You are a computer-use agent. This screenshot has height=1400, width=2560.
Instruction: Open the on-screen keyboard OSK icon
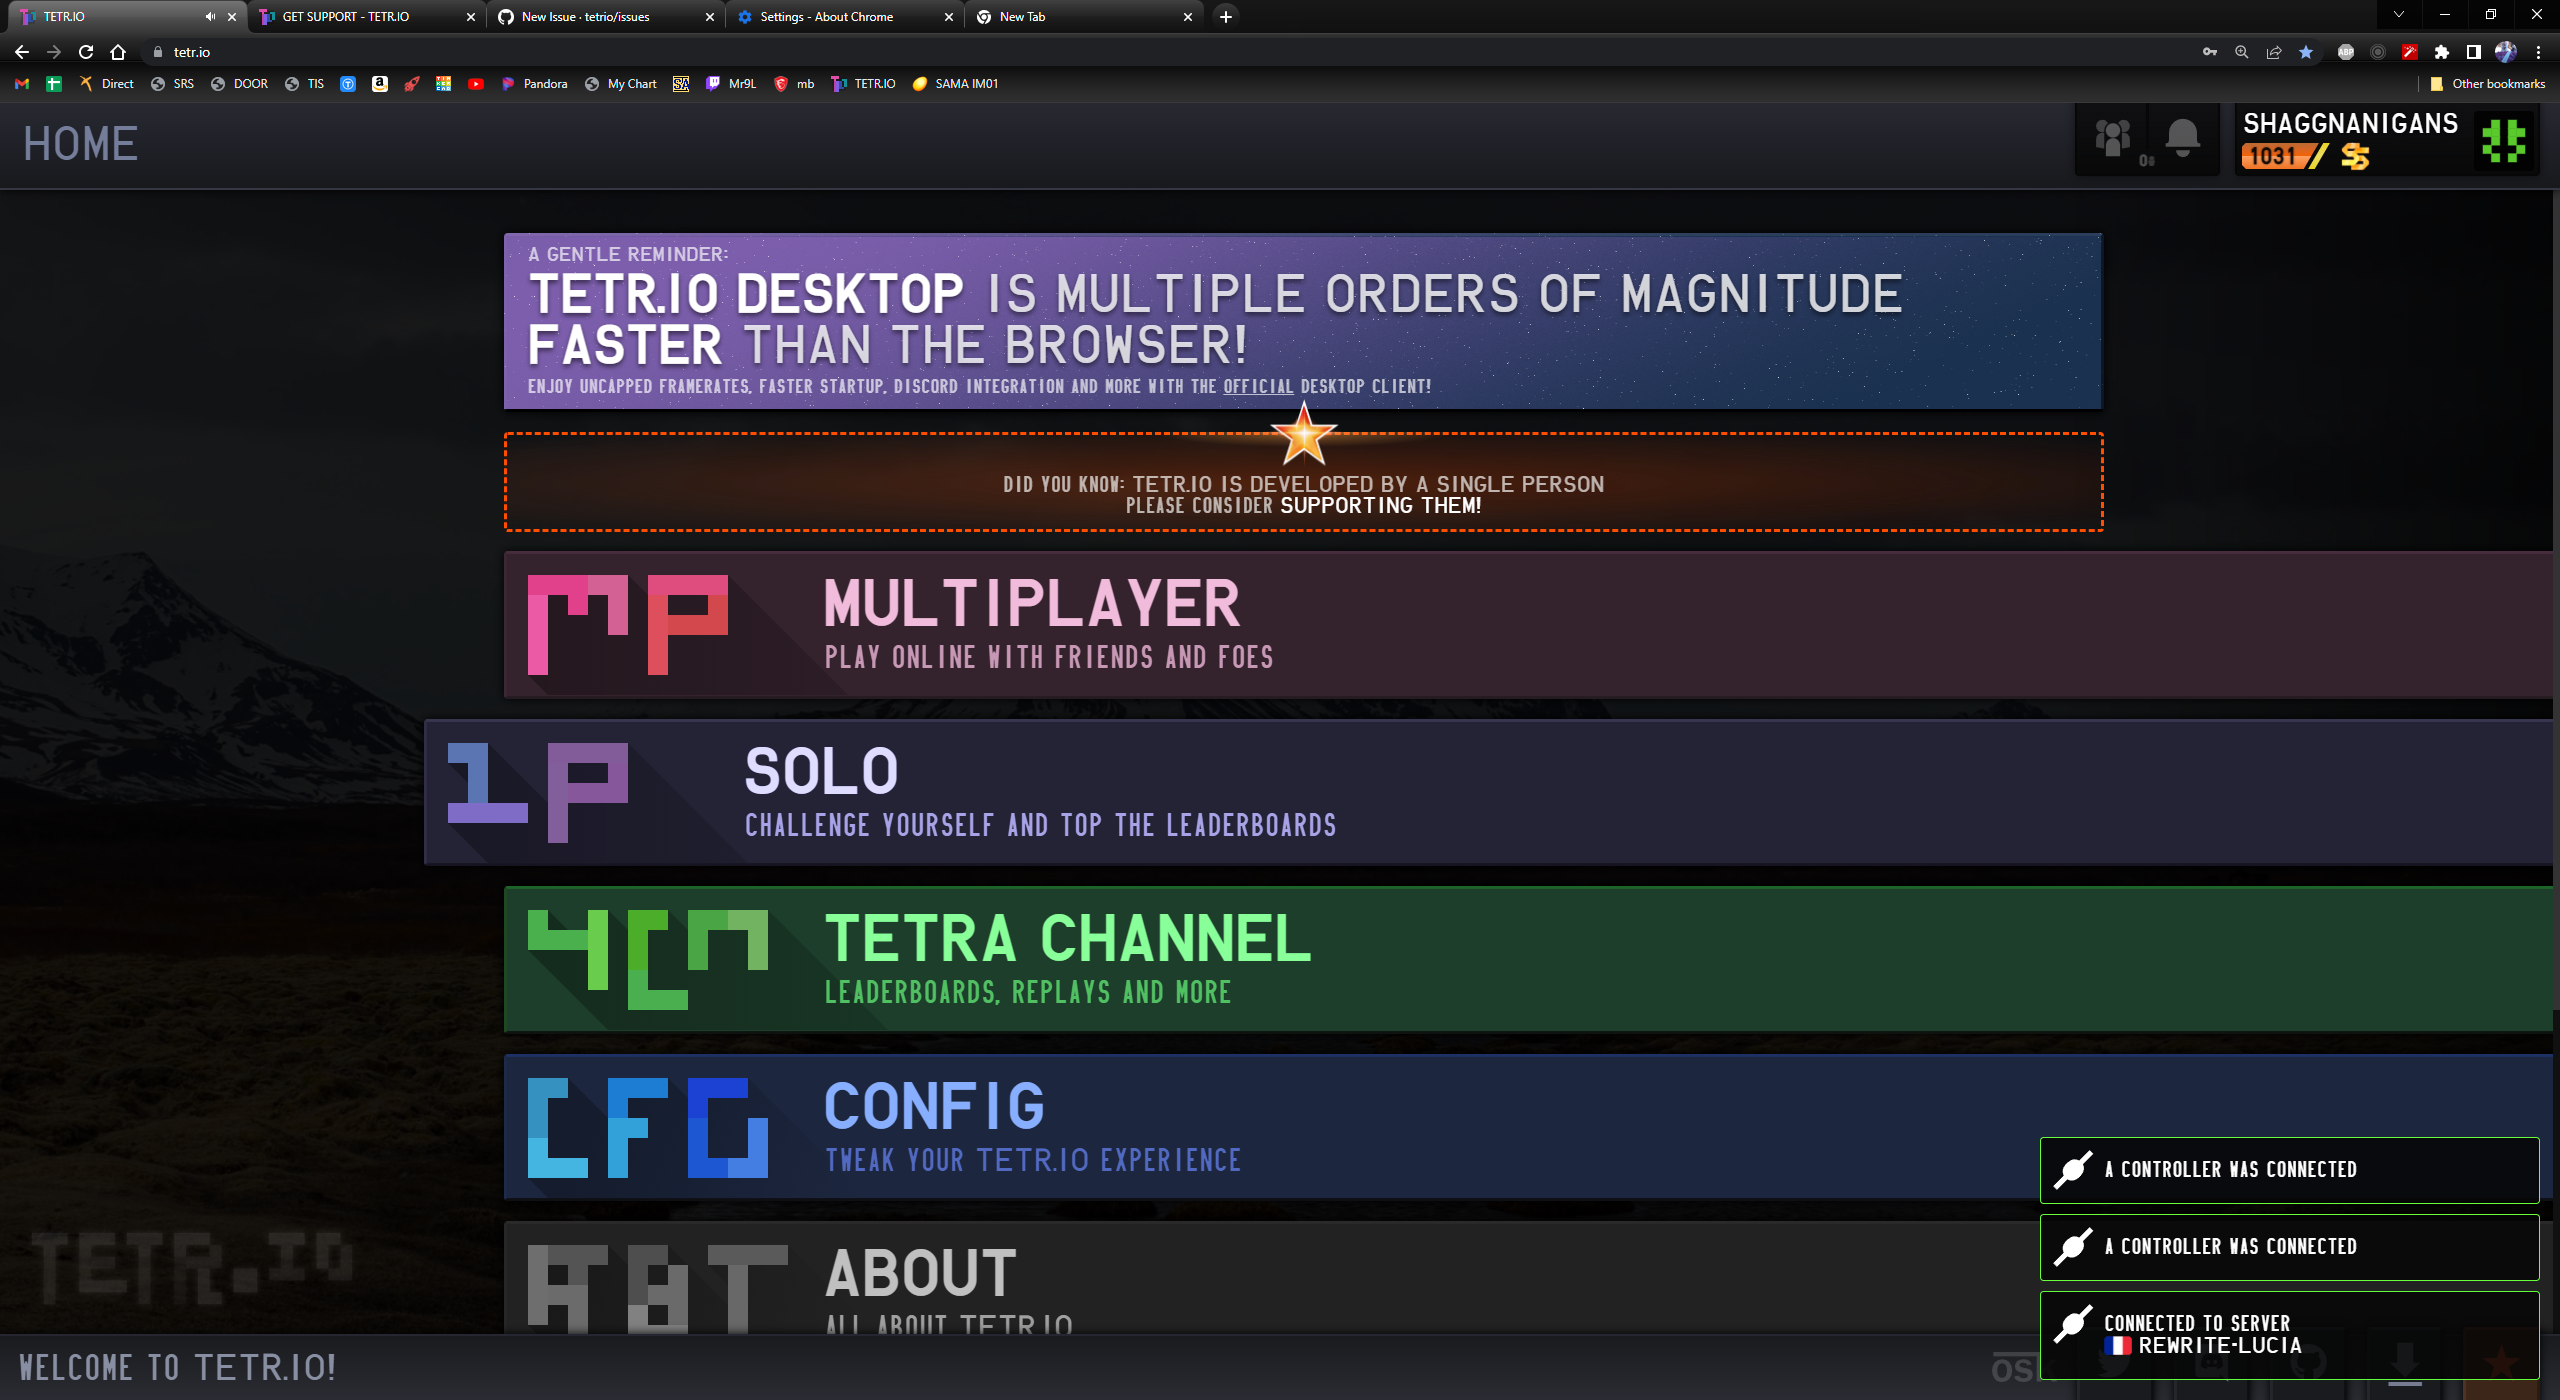(x=2015, y=1368)
